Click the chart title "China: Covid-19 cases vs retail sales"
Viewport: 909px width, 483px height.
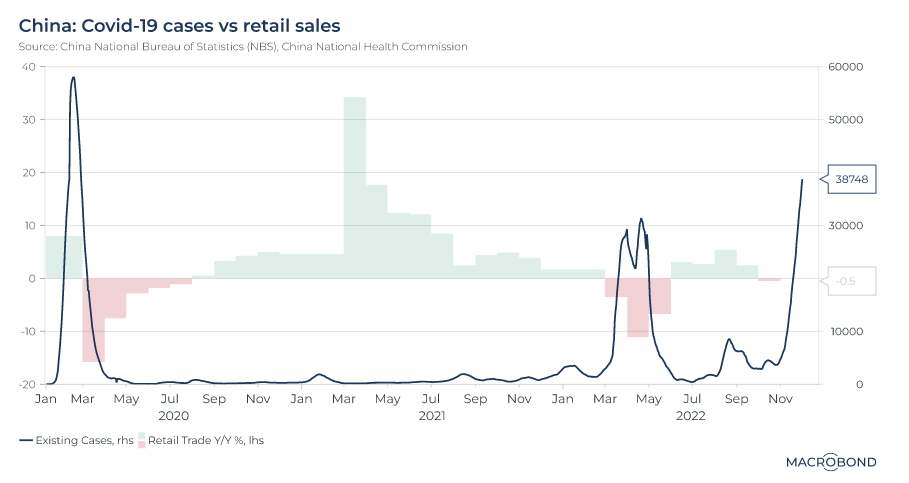tap(179, 26)
